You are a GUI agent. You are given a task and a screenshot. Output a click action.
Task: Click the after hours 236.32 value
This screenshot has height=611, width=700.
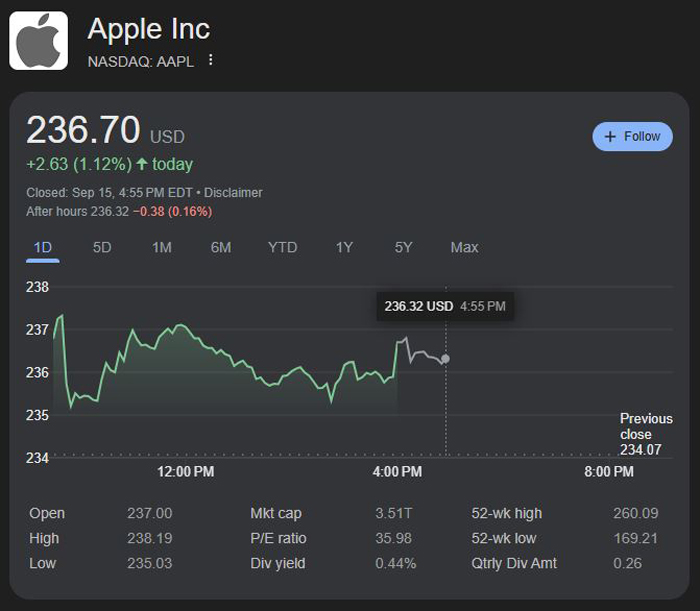point(109,212)
